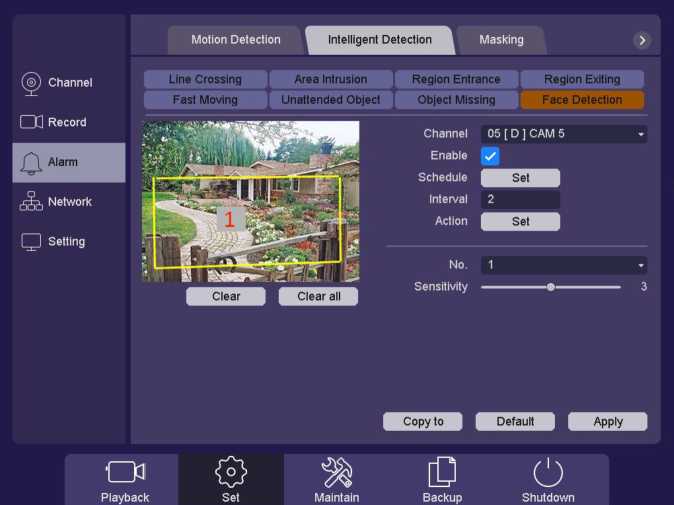Click the Alarm bell icon
Viewport: 674px width, 505px height.
[x=31, y=162]
